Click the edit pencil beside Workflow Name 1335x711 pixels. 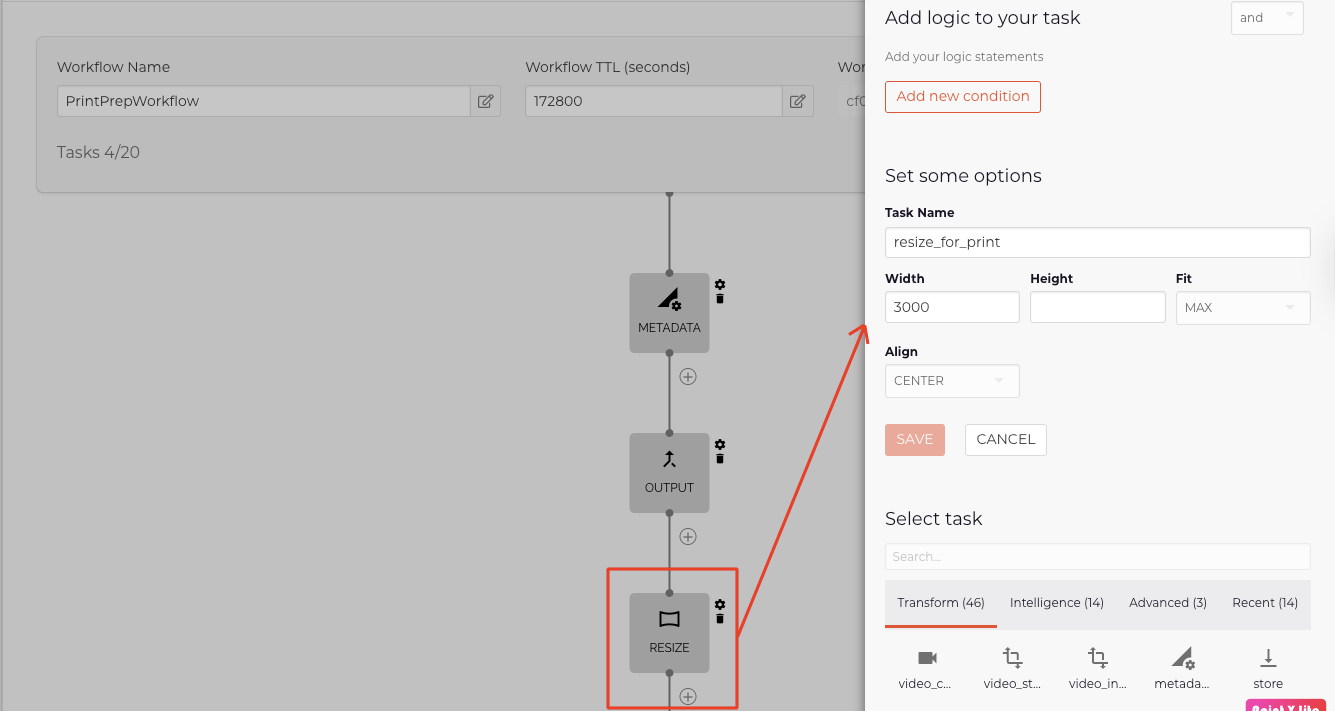(485, 101)
